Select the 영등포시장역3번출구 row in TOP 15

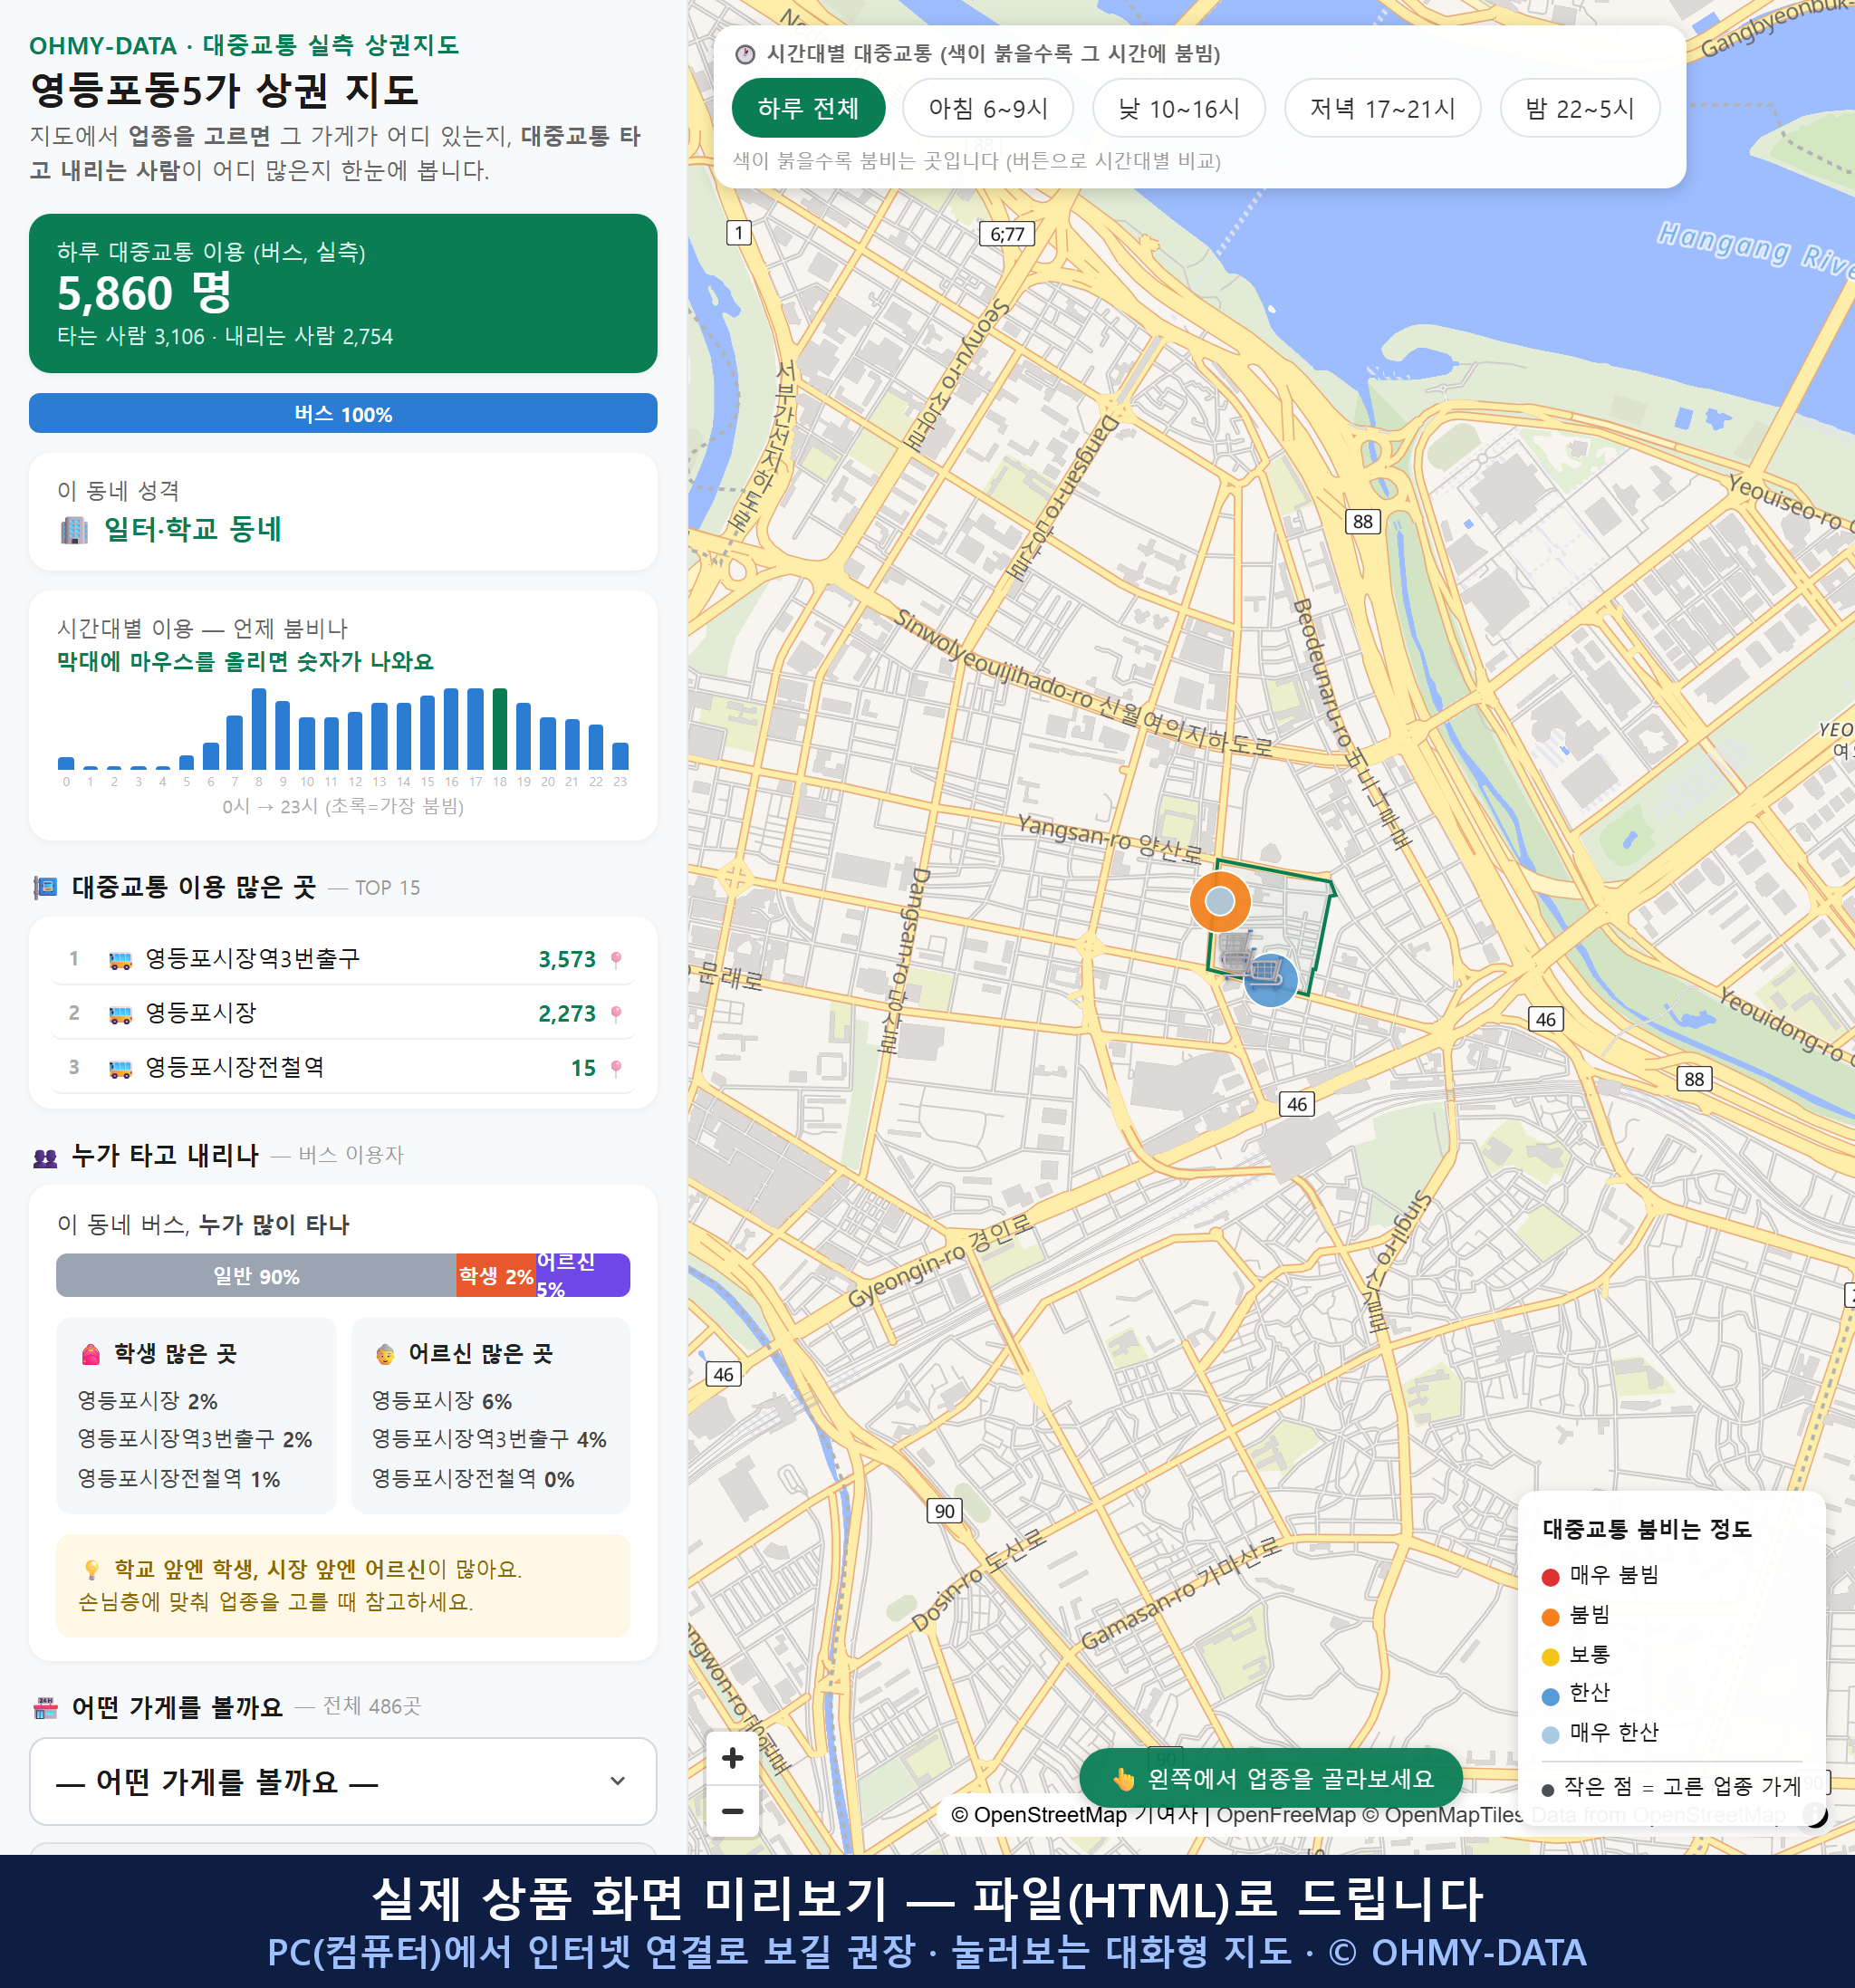pos(343,959)
